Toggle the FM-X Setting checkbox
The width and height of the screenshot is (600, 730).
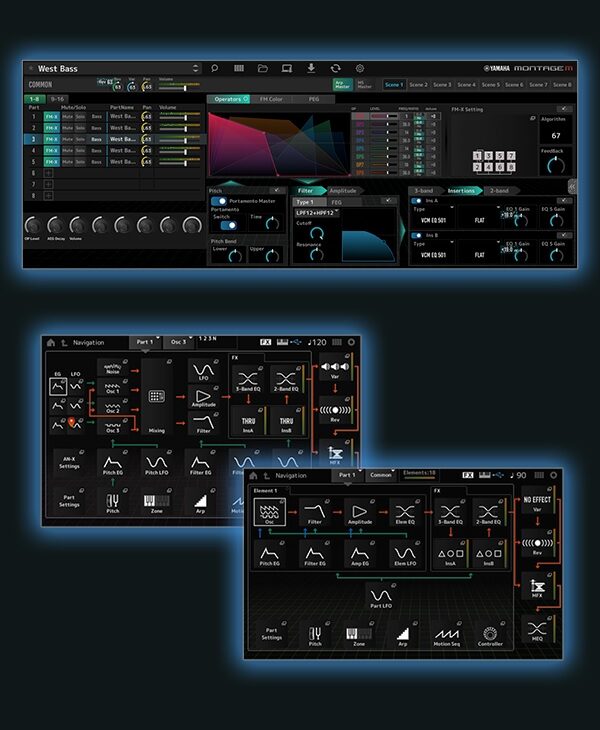[564, 109]
